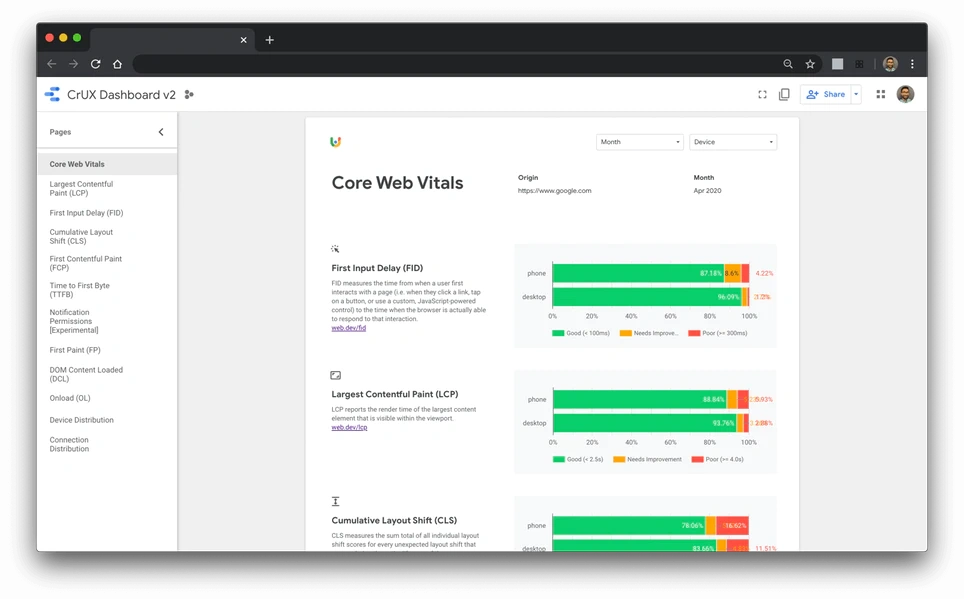Click the browser back arrow

click(x=50, y=63)
